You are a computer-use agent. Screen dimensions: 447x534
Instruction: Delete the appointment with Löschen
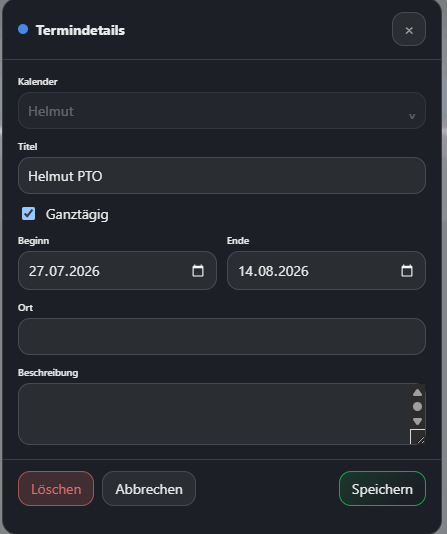(x=56, y=489)
